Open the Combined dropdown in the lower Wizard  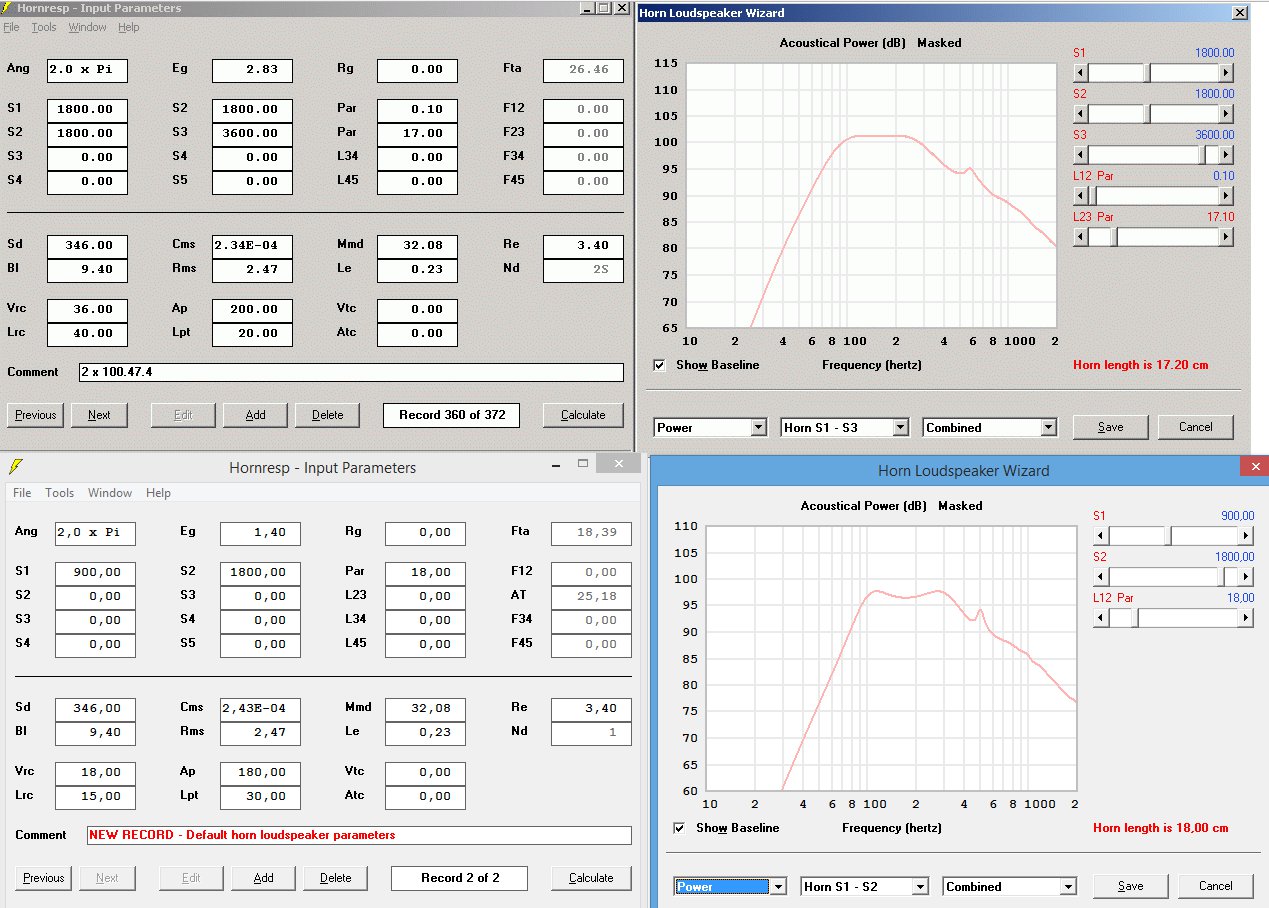click(x=1069, y=887)
